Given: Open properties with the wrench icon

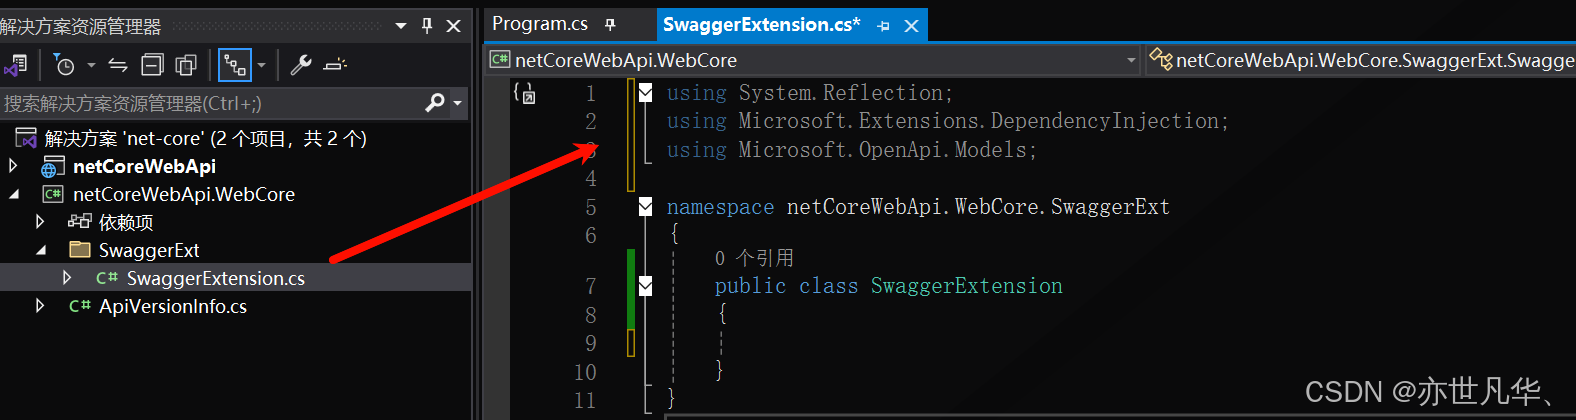Looking at the screenshot, I should click(x=300, y=65).
